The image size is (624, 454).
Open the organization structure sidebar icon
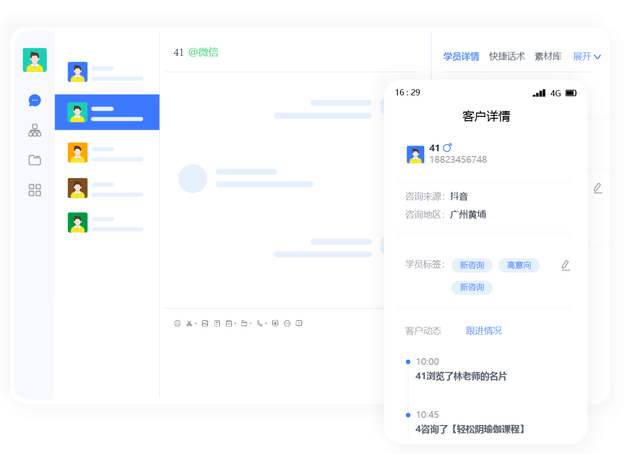click(x=35, y=130)
